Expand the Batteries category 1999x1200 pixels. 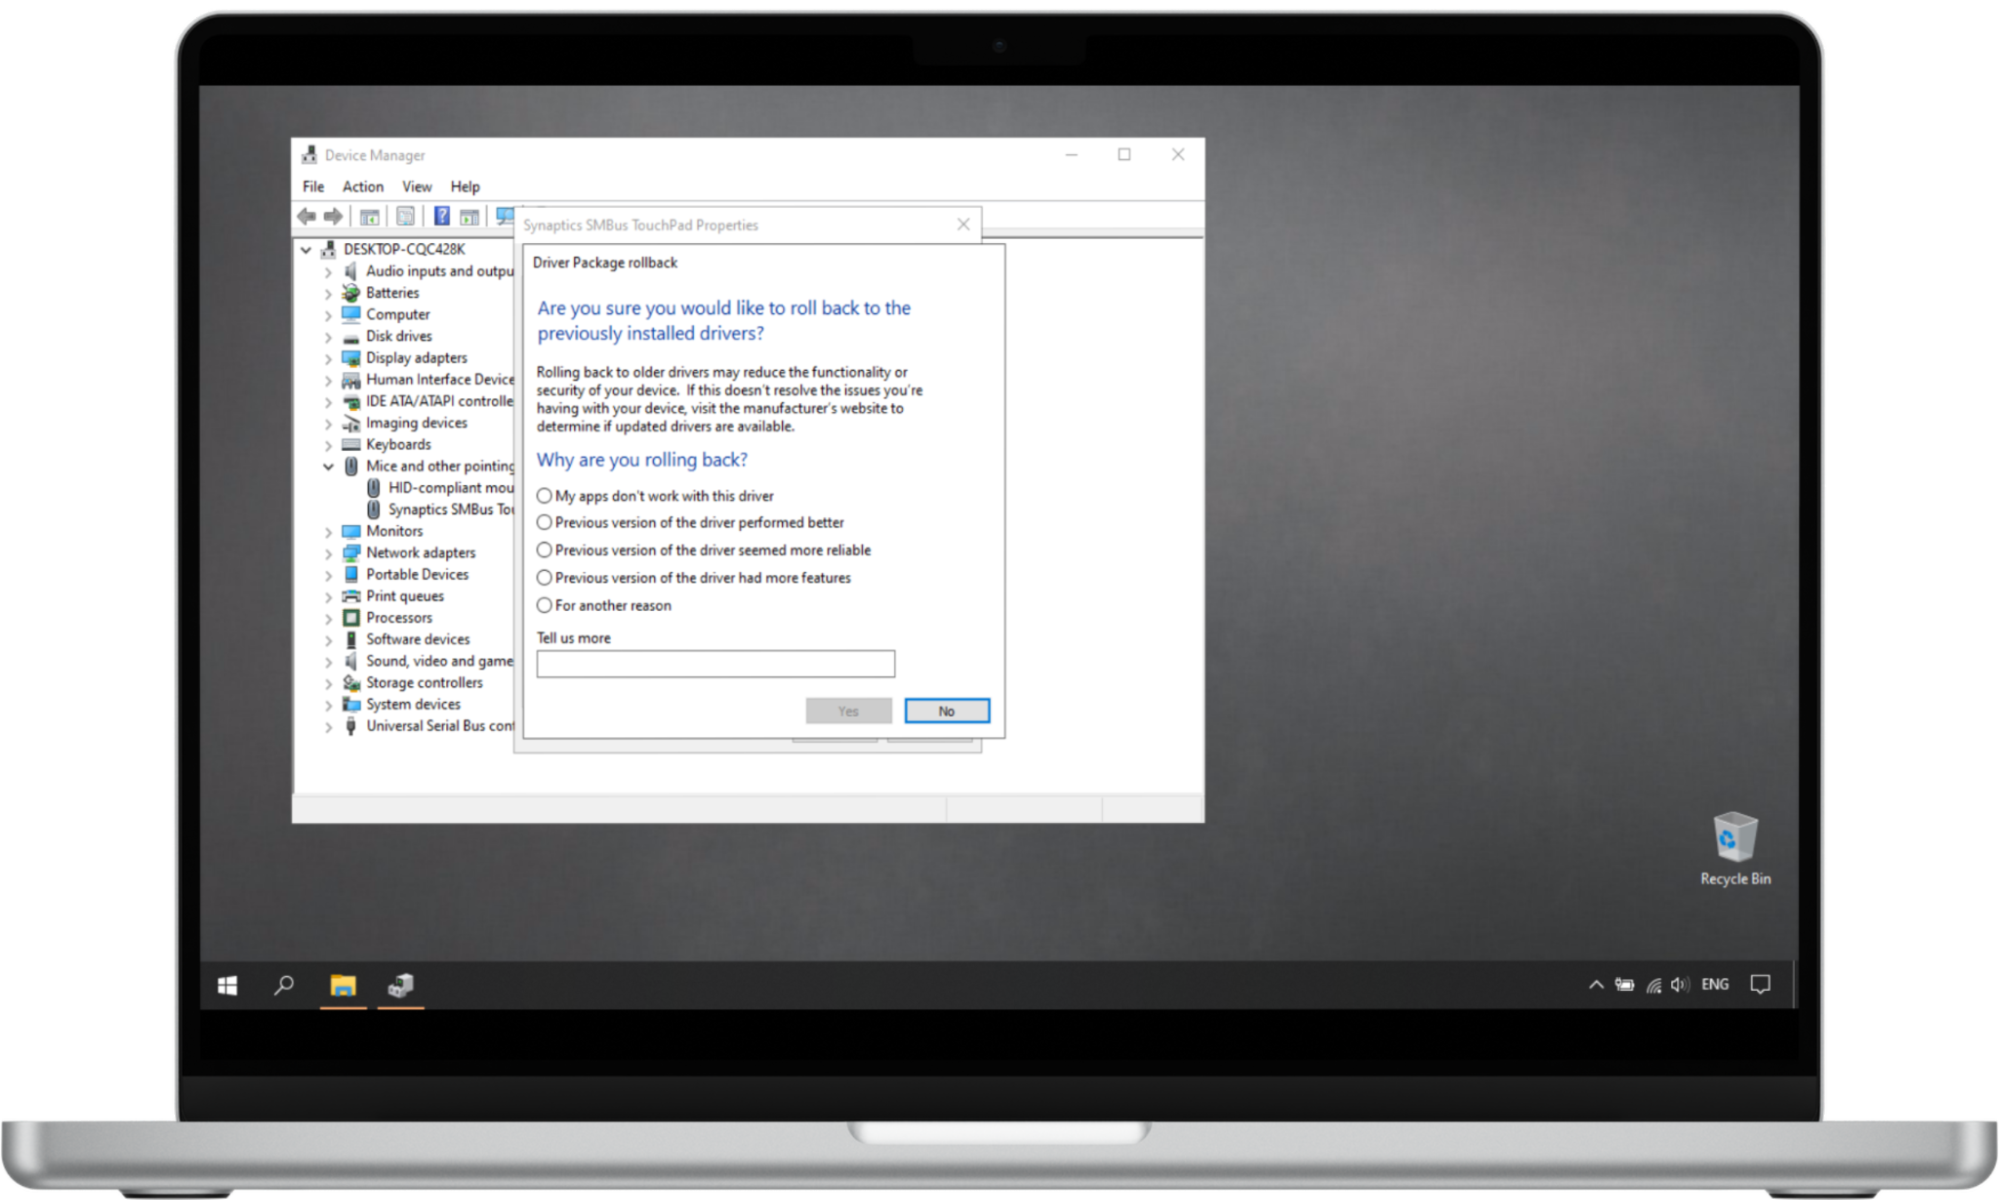click(328, 294)
